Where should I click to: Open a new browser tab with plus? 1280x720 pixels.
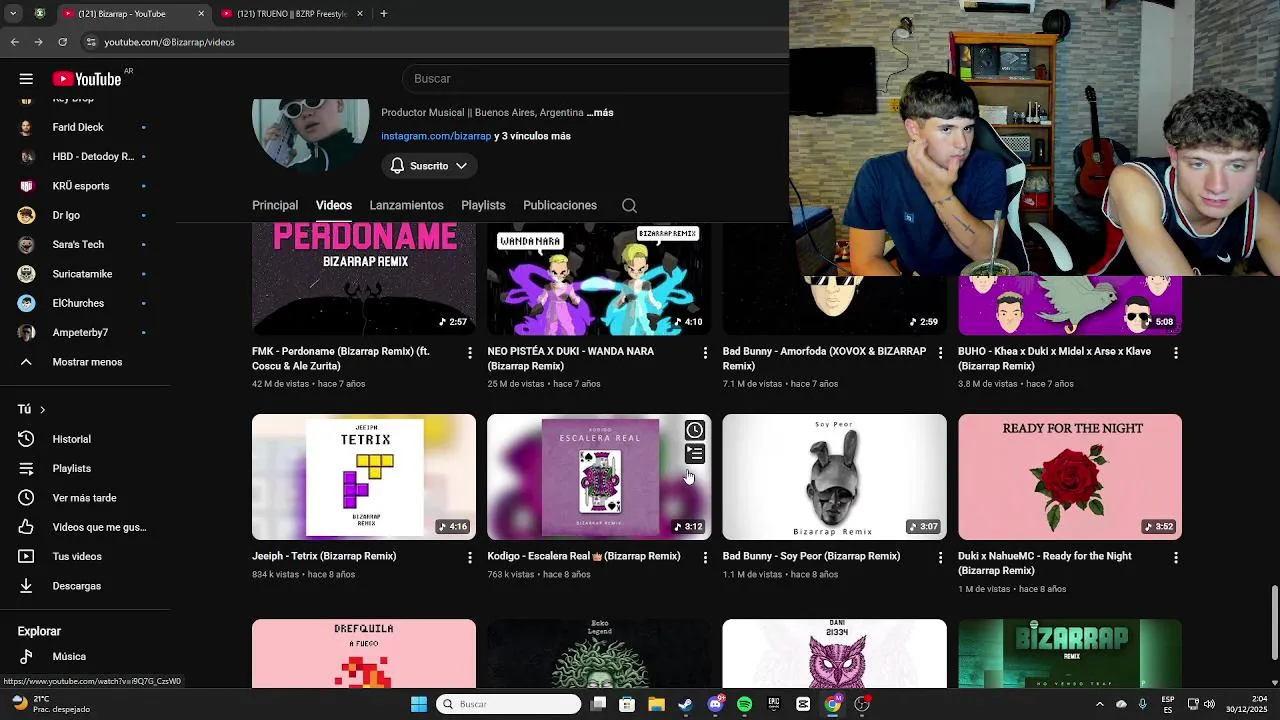383,14
